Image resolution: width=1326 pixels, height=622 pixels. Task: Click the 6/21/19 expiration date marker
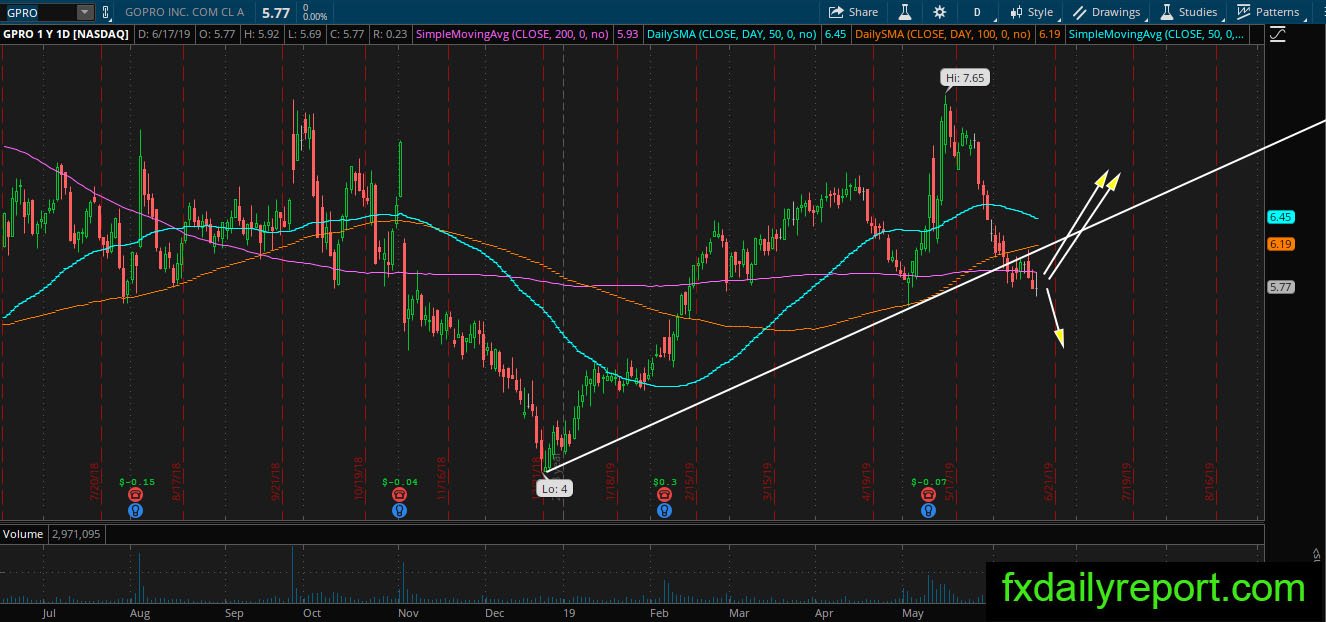click(1049, 481)
